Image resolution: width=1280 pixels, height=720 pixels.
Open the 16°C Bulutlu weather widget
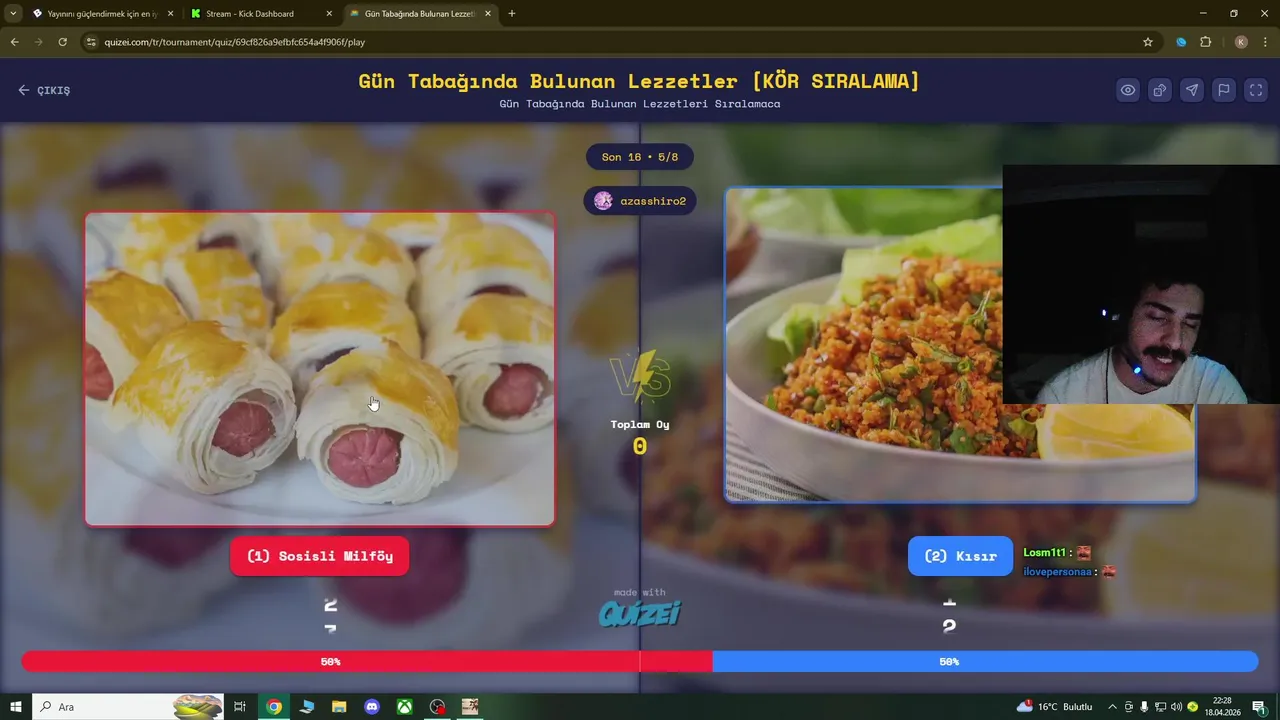point(1055,707)
